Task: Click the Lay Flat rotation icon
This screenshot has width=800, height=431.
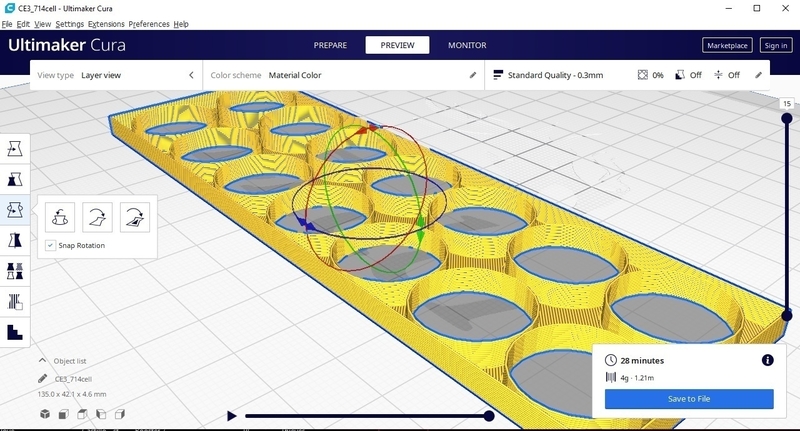Action: click(98, 215)
